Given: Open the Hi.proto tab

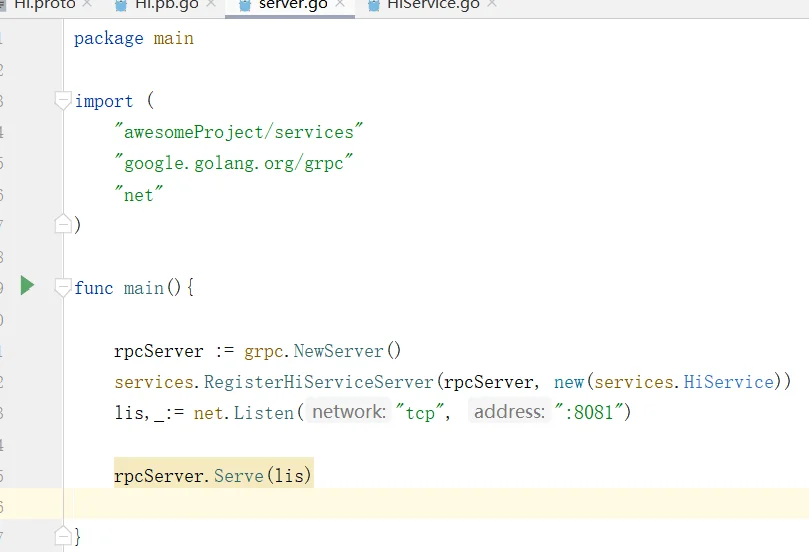Looking at the screenshot, I should pos(44,5).
